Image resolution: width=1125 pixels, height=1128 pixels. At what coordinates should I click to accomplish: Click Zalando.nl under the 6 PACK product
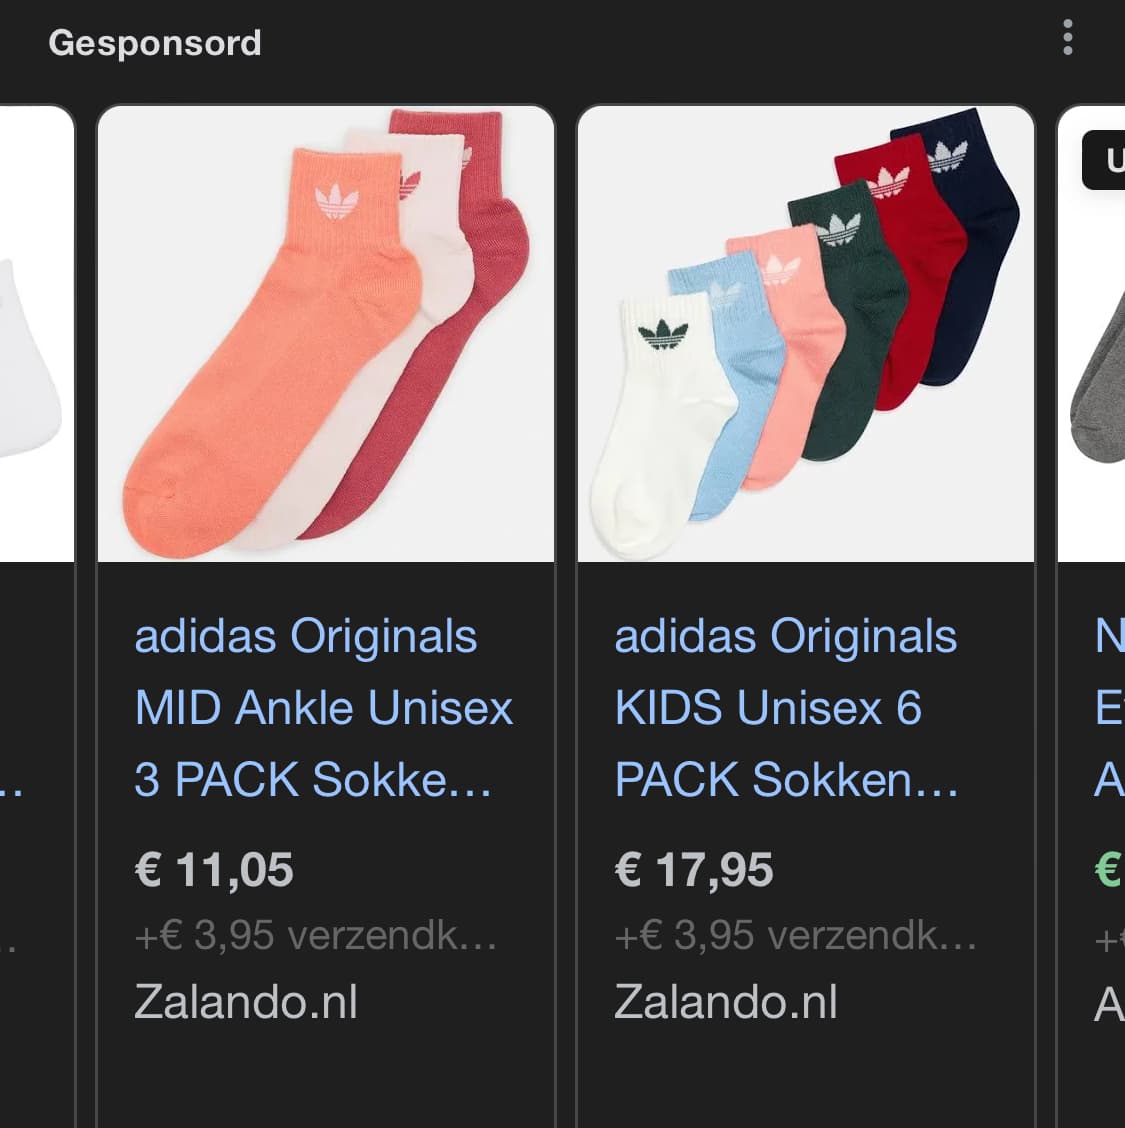(725, 1001)
